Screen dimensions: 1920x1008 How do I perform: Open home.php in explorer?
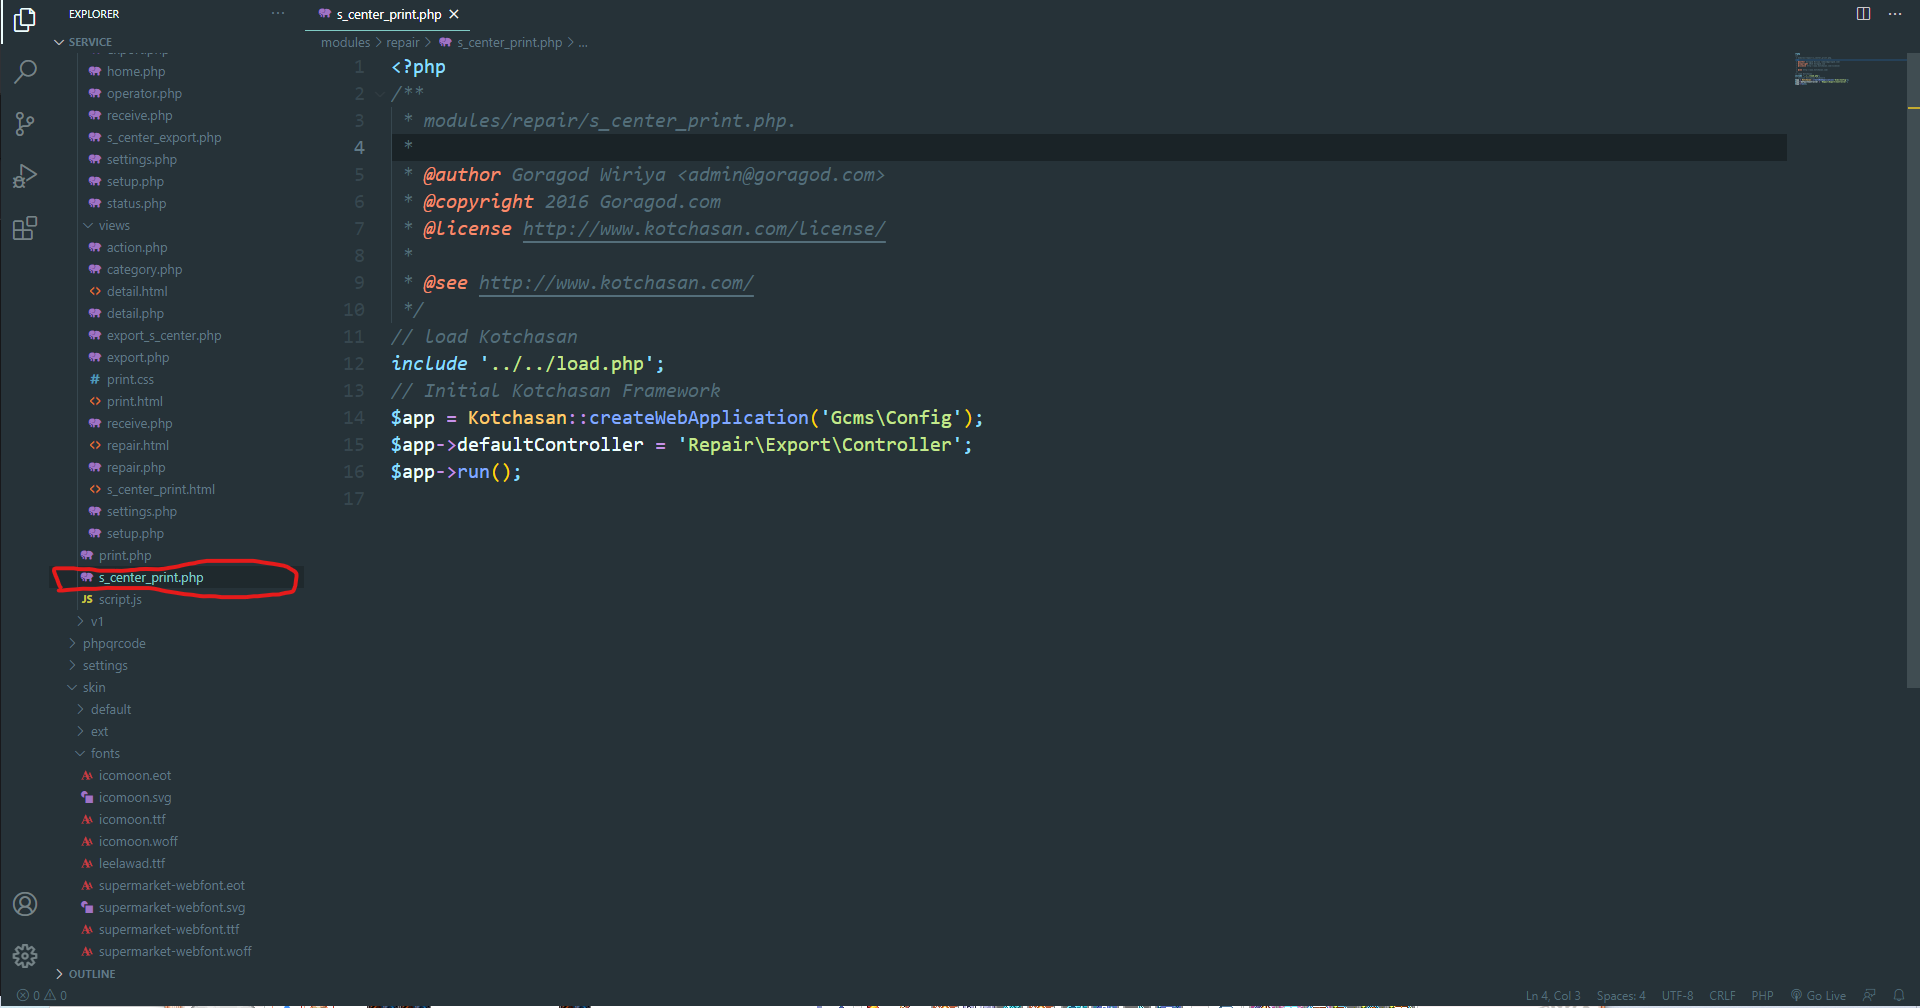pos(136,72)
